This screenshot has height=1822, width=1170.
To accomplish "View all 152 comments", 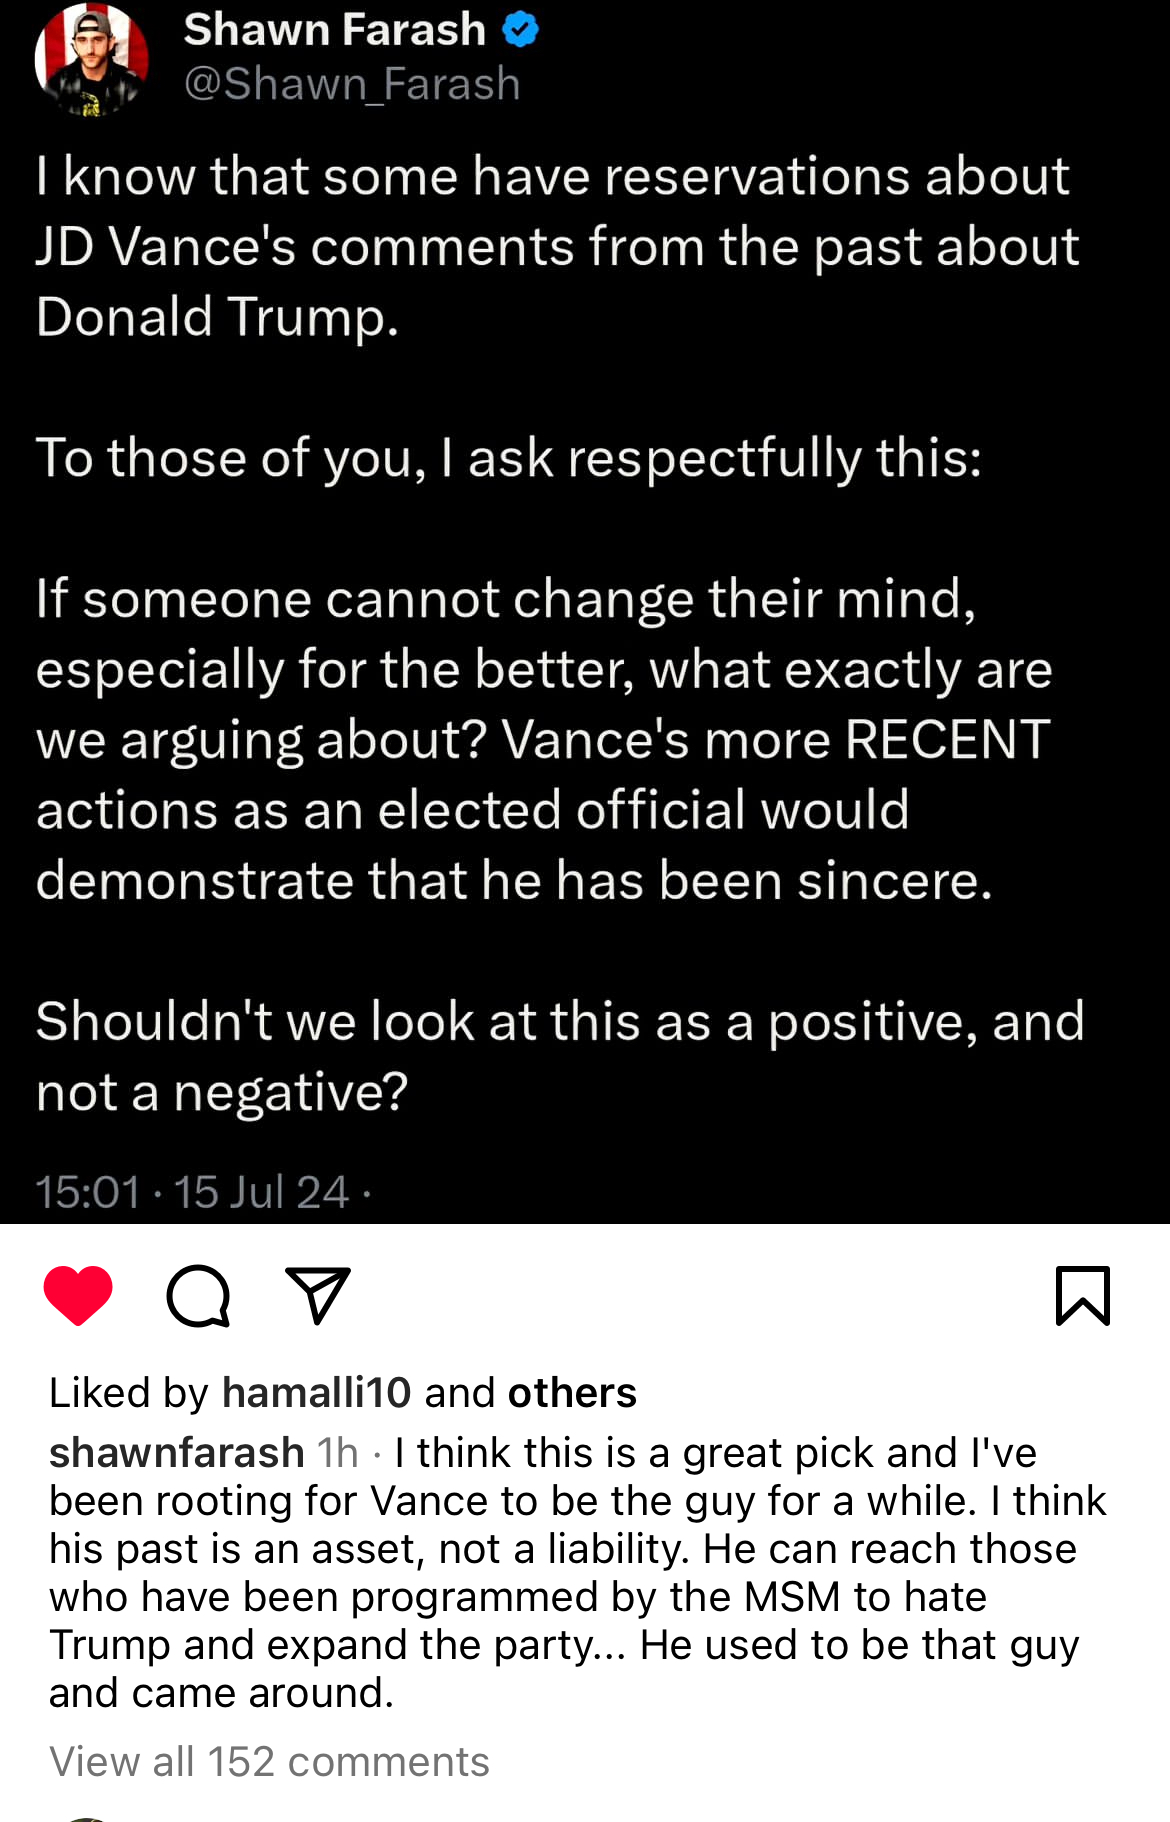I will 269,1761.
